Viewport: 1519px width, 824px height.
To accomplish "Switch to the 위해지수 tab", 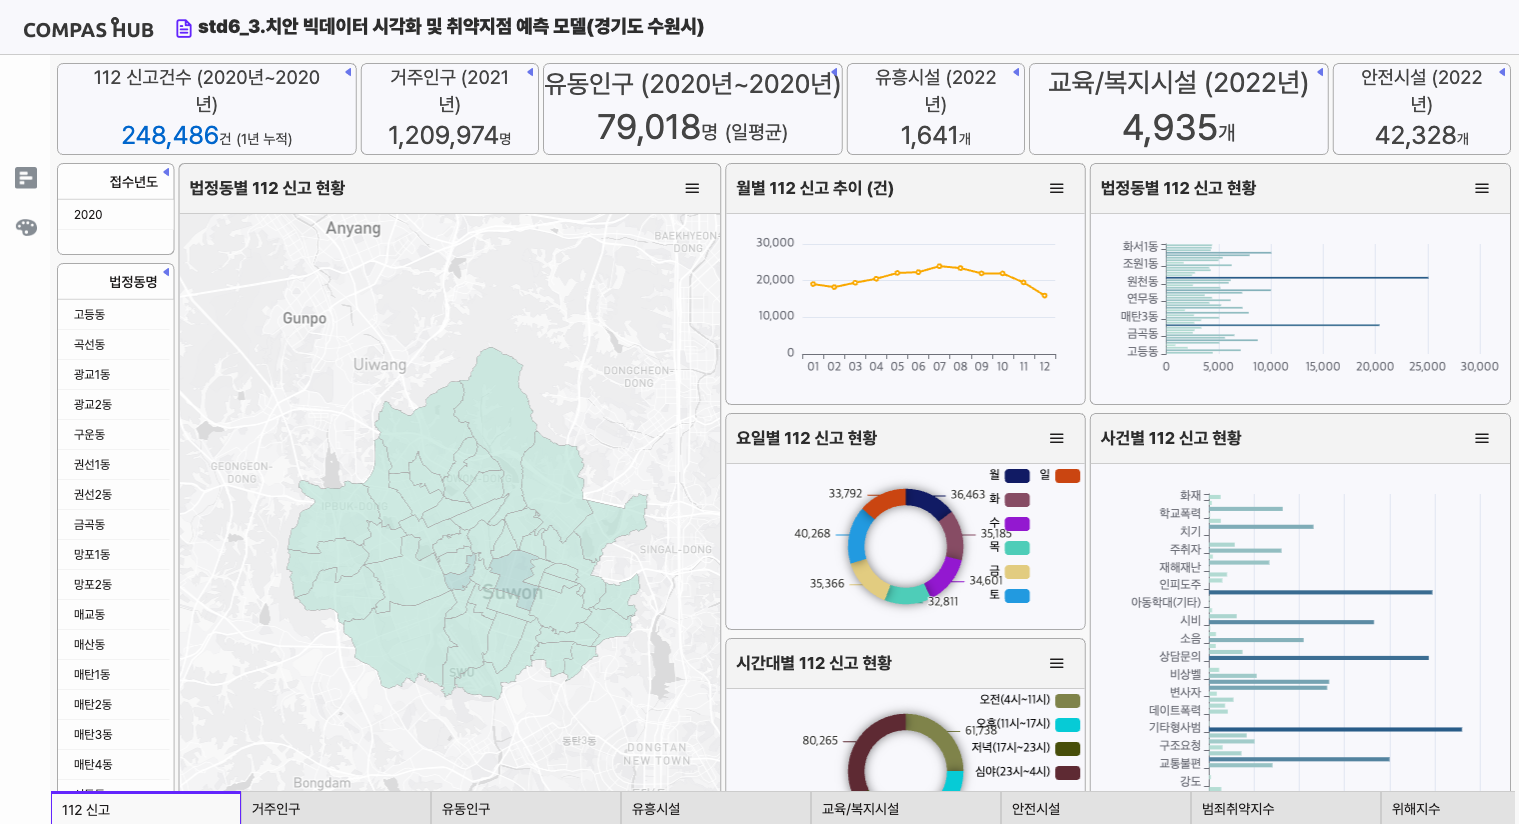I will pos(1449,809).
